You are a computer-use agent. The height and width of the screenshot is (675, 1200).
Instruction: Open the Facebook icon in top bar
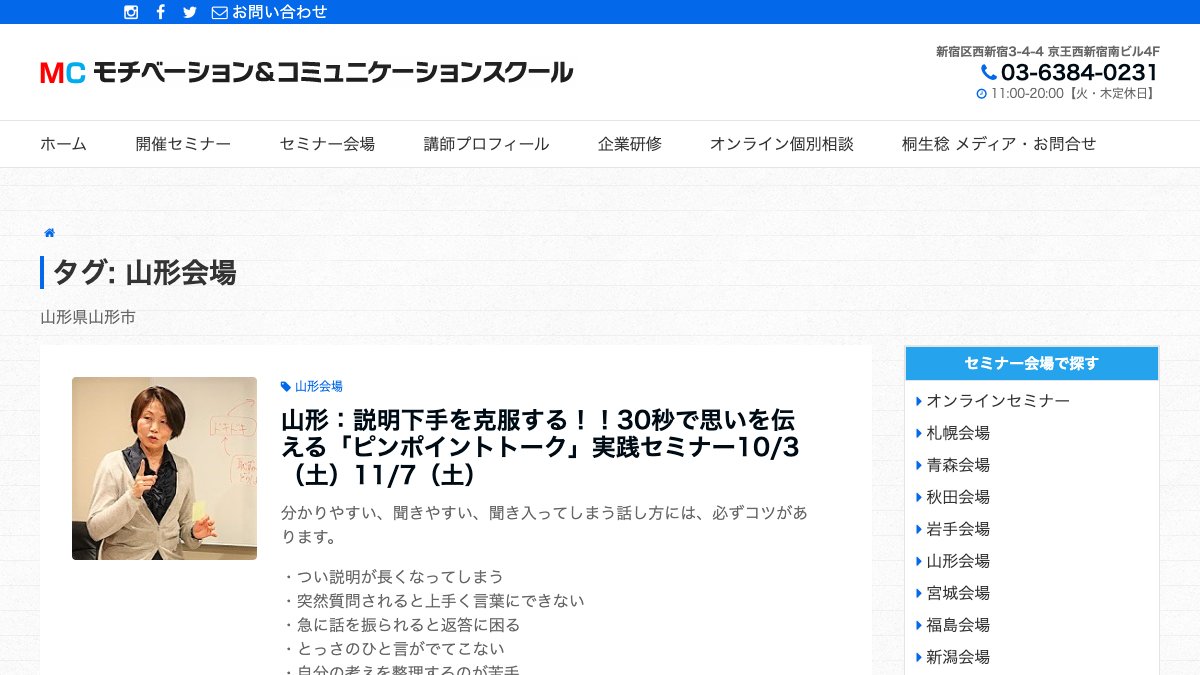pos(160,12)
